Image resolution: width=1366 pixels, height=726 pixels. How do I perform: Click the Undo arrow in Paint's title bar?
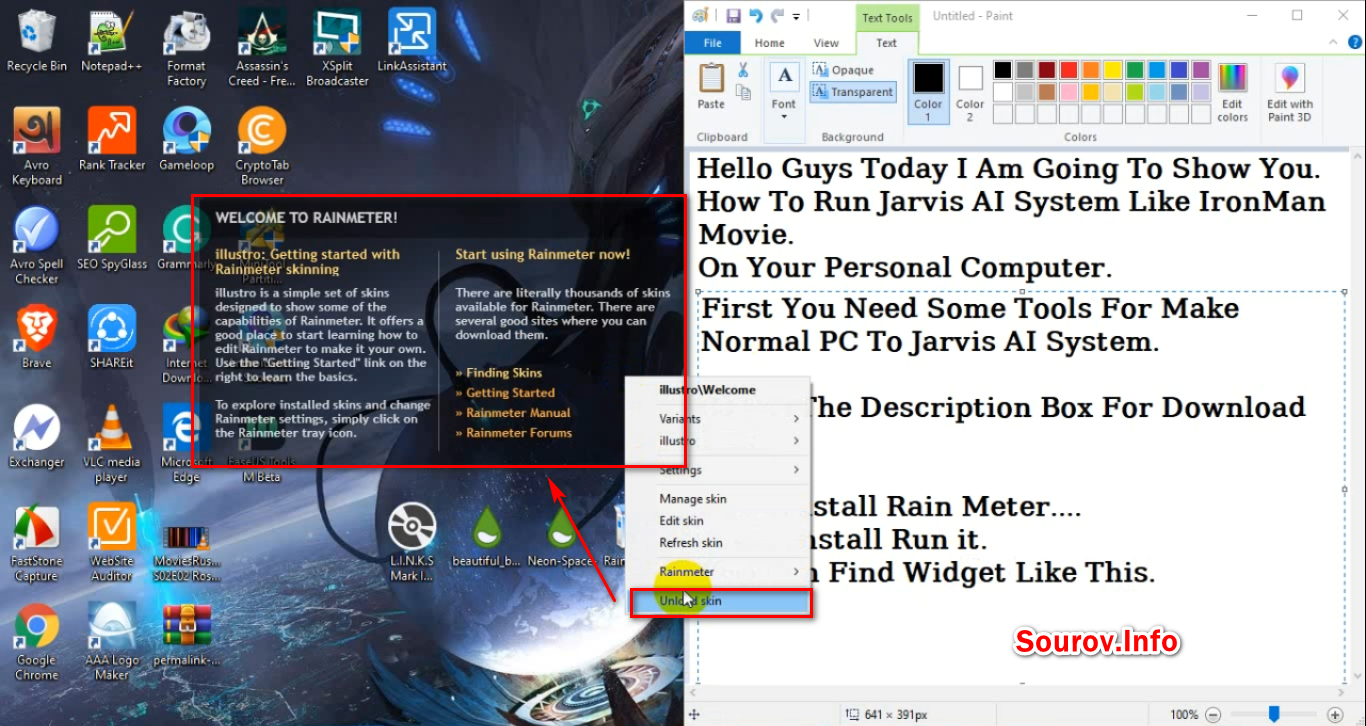coord(756,15)
